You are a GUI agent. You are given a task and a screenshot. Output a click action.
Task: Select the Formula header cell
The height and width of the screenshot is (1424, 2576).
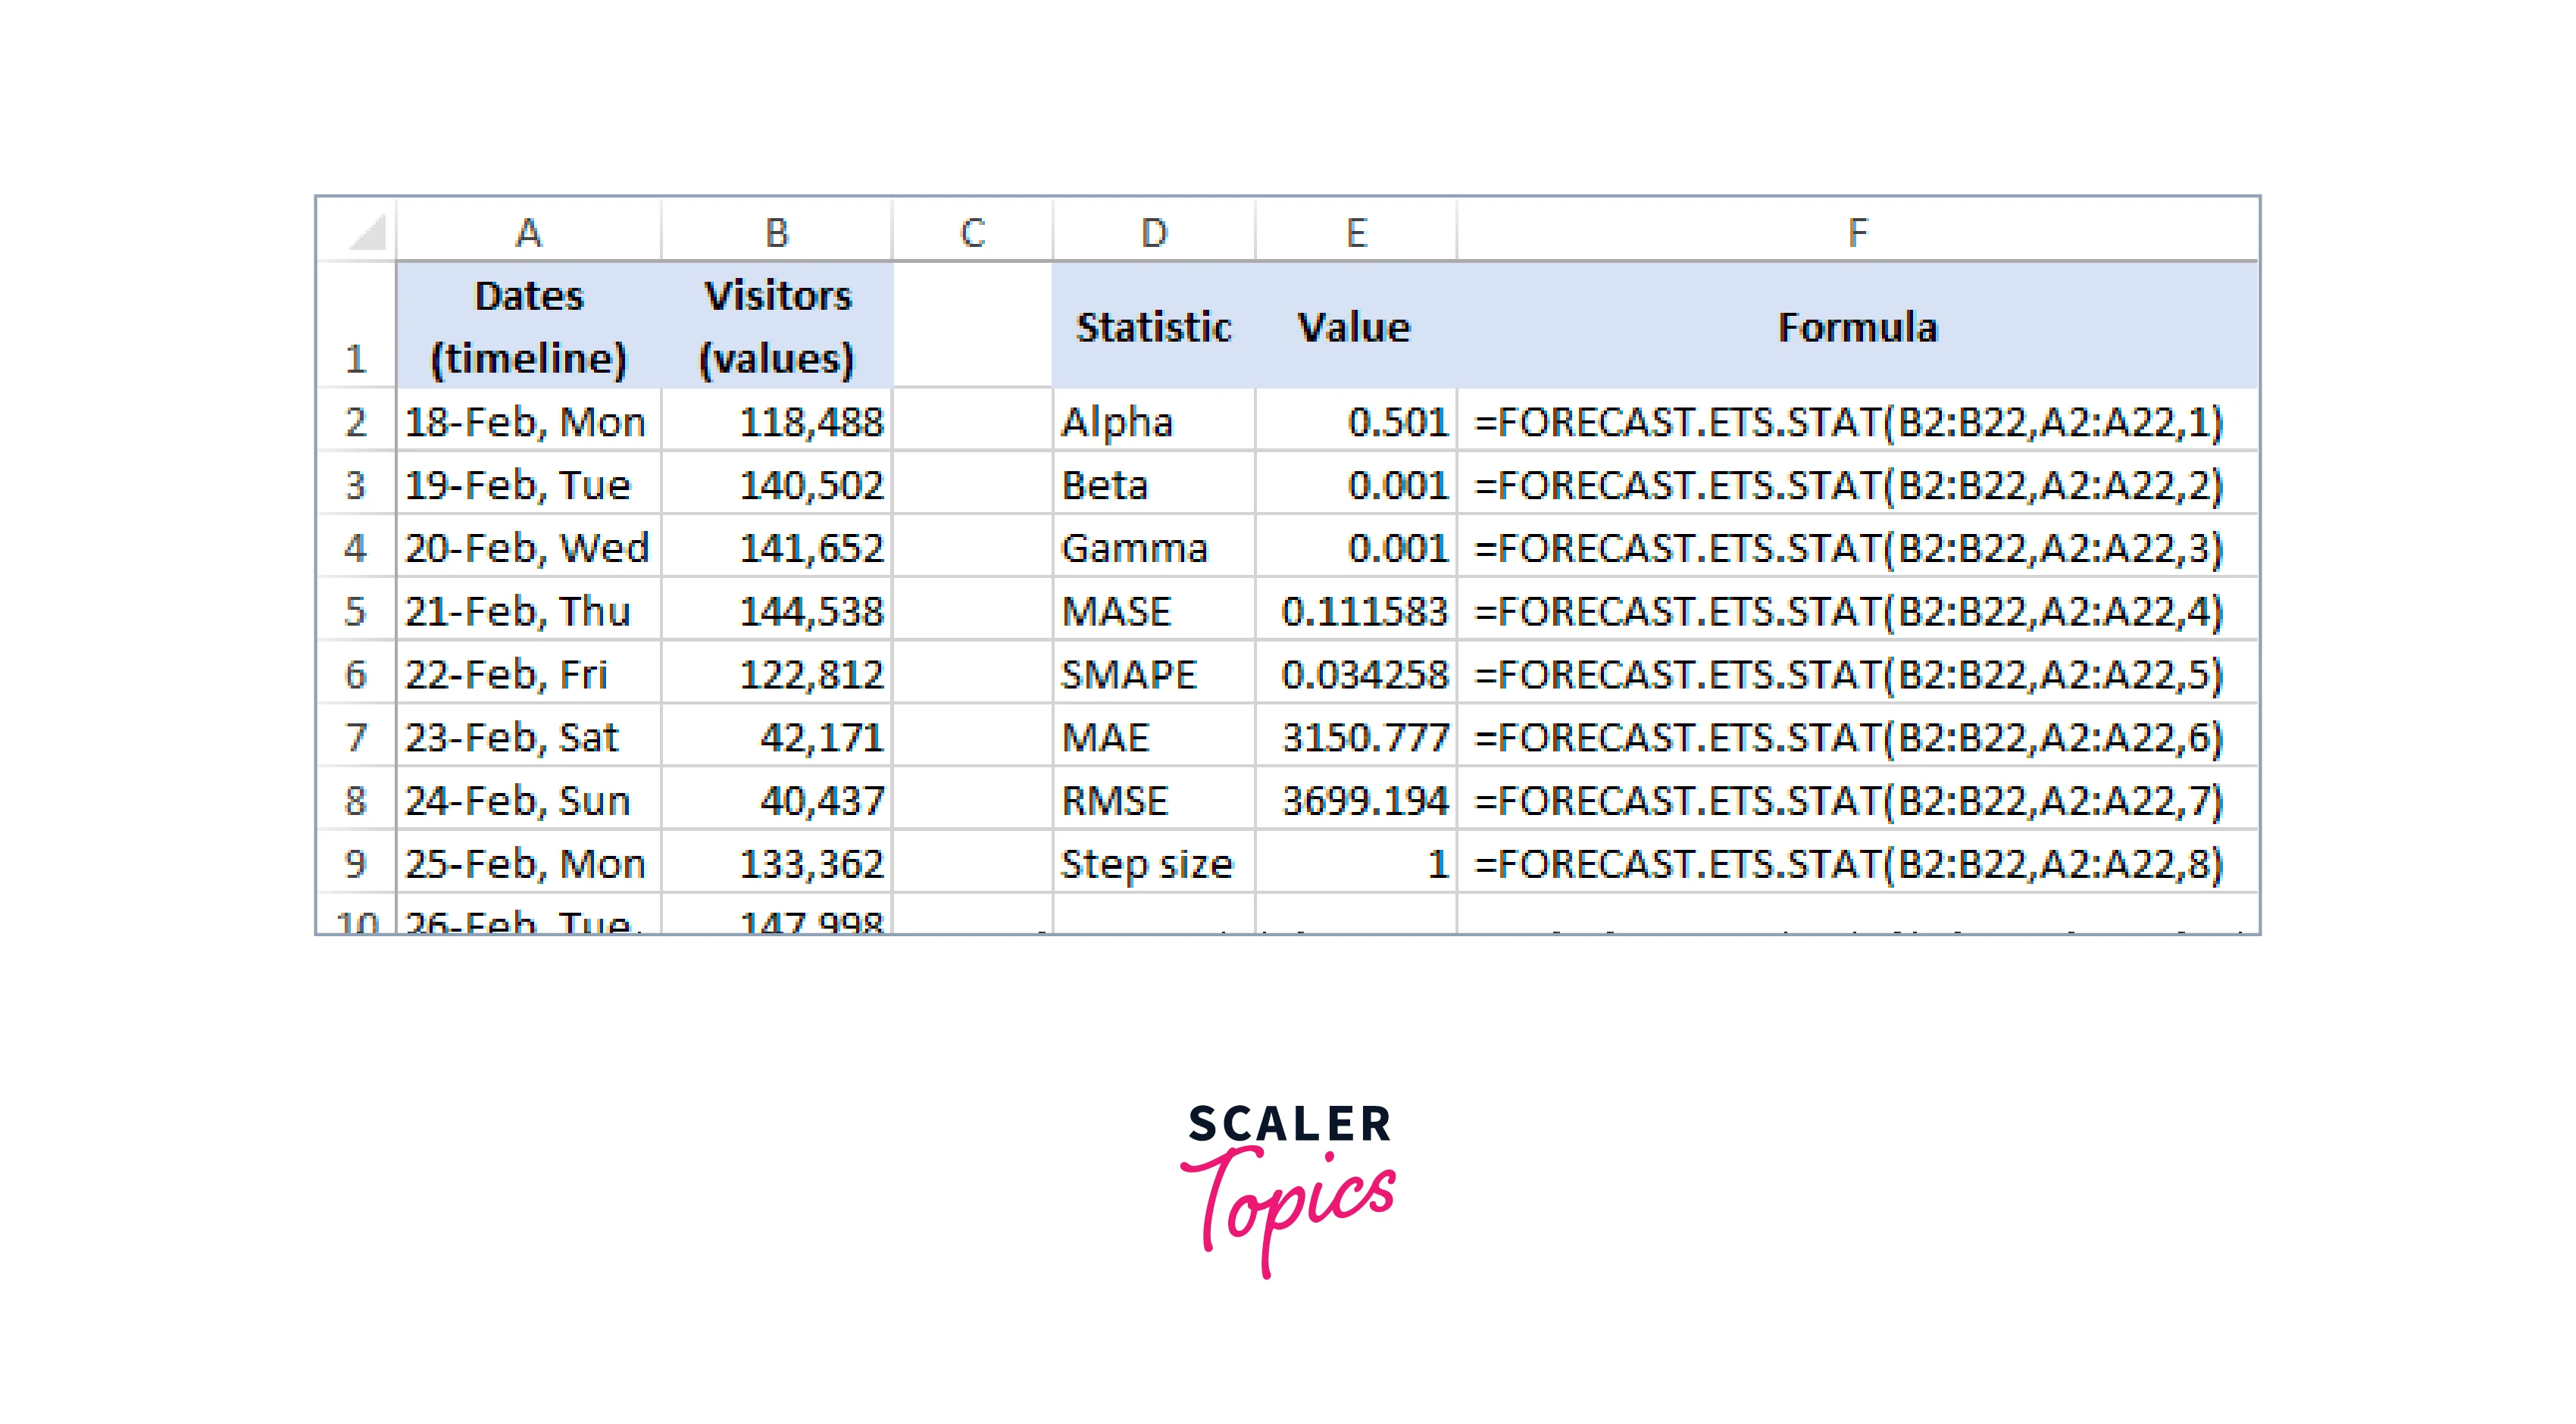(1857, 327)
